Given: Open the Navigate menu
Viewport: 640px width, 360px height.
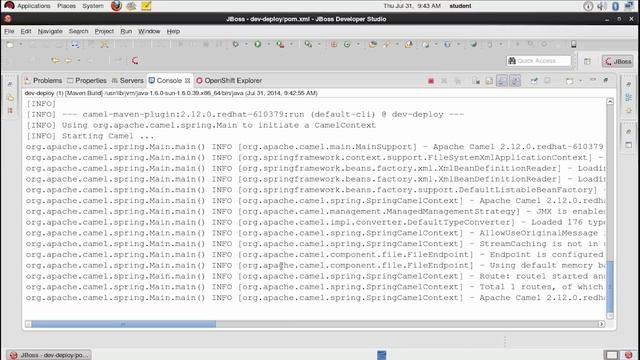Looking at the screenshot, I should pos(50,31).
